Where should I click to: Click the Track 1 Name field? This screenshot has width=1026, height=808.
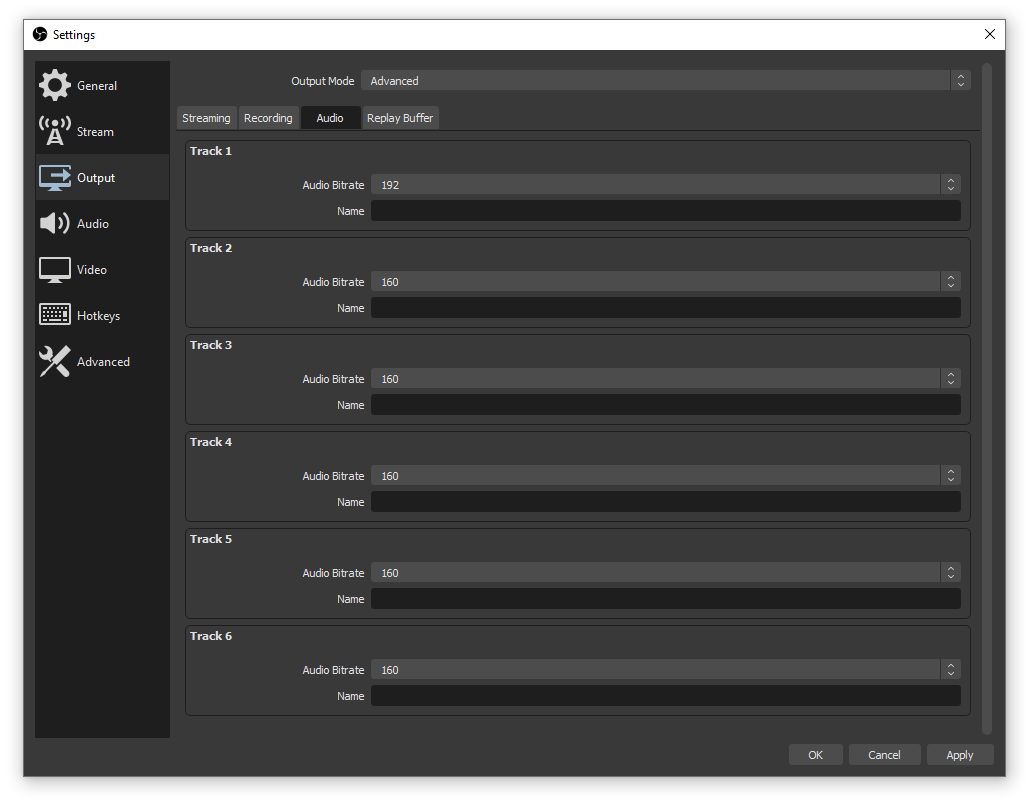click(665, 211)
